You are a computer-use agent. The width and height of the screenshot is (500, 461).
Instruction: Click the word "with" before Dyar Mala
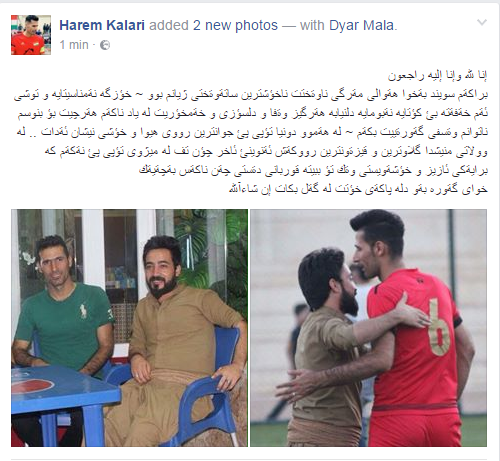coord(312,25)
